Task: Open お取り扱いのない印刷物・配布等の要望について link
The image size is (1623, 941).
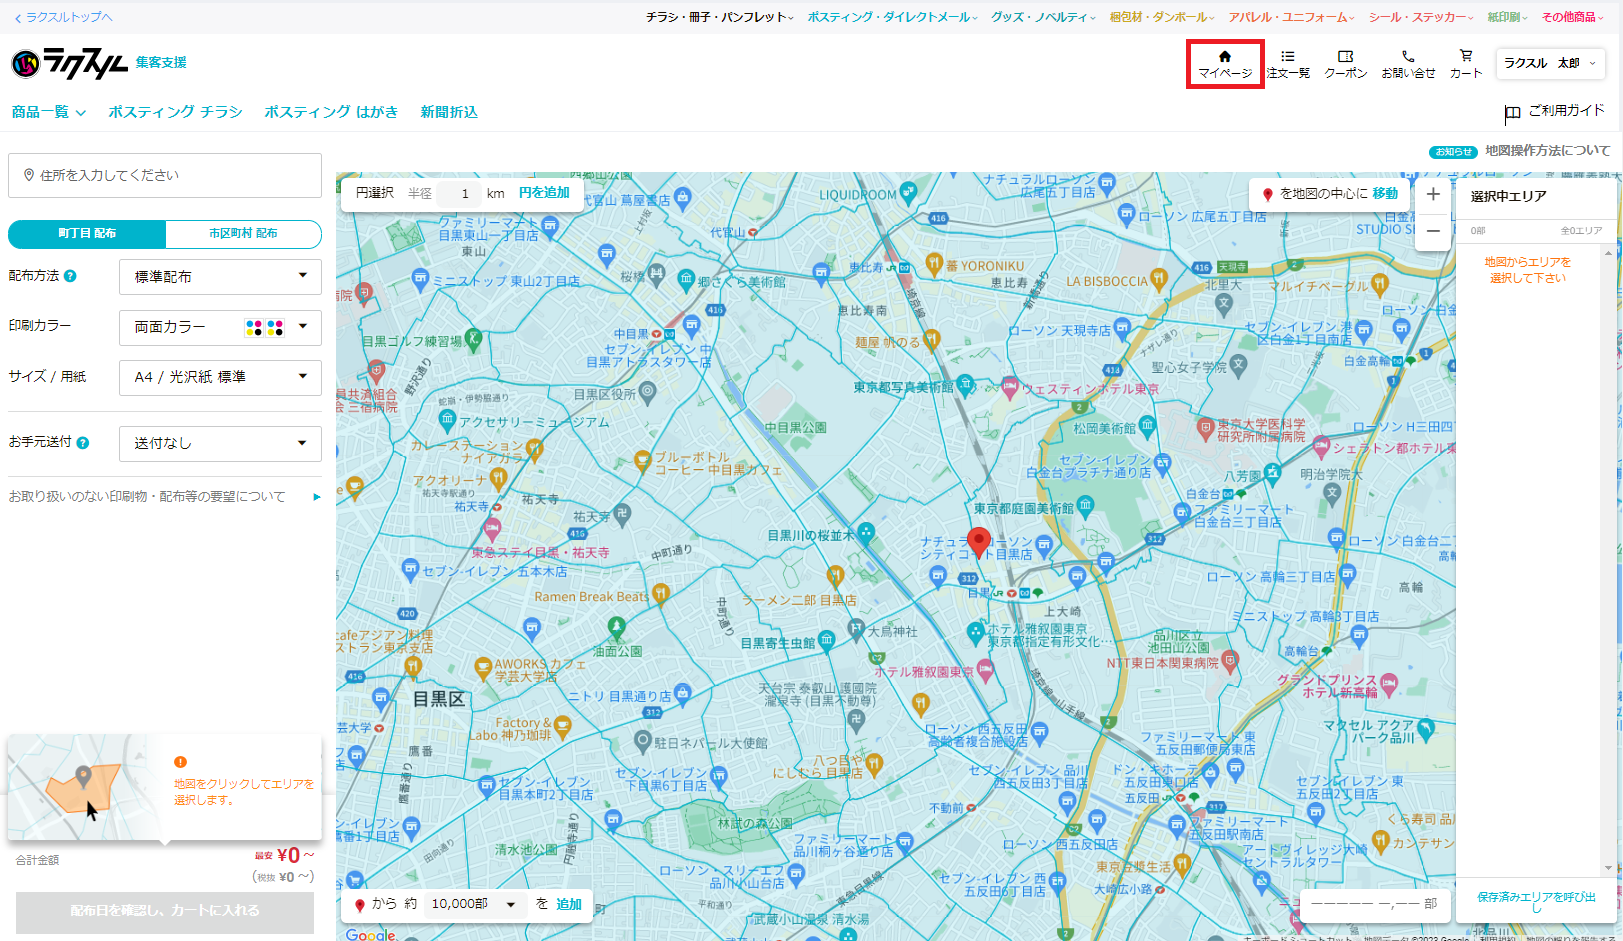Action: [x=165, y=497]
